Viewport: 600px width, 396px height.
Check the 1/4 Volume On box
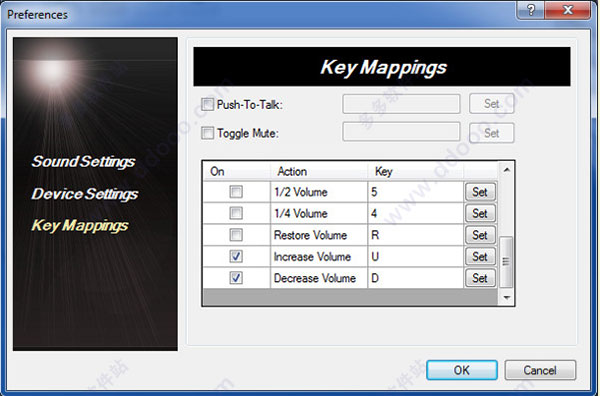click(x=236, y=213)
